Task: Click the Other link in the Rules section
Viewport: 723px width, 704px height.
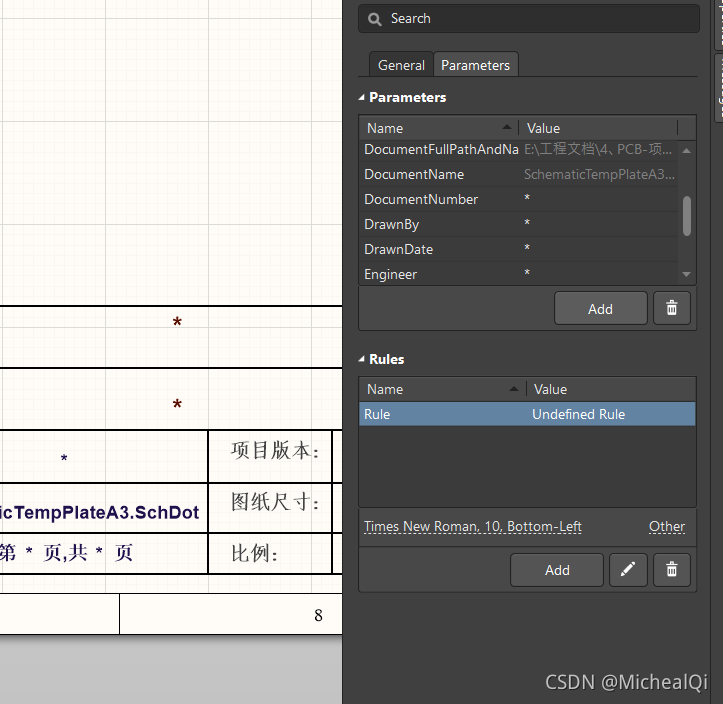Action: pyautogui.click(x=666, y=526)
